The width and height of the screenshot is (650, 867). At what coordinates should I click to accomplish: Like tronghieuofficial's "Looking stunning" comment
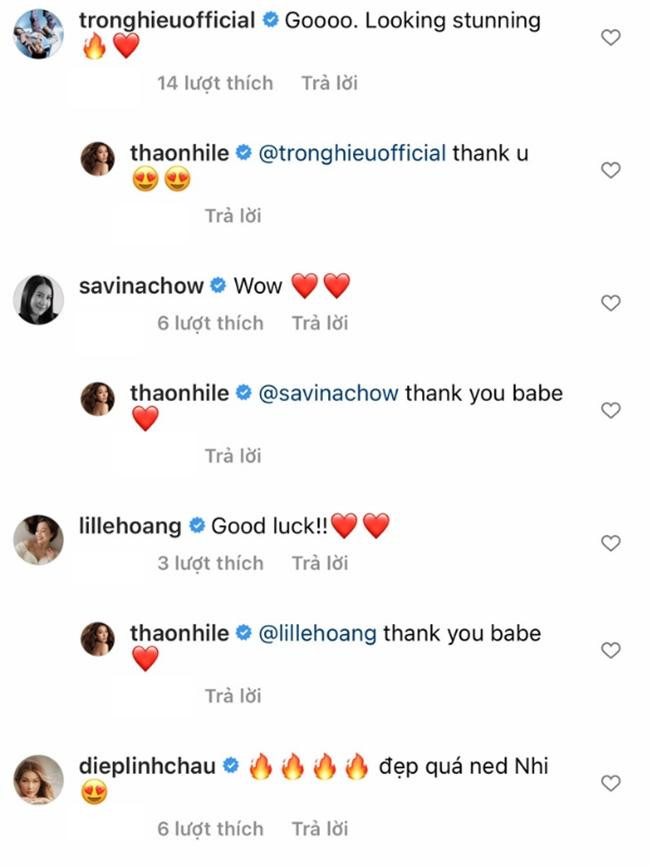tap(610, 38)
